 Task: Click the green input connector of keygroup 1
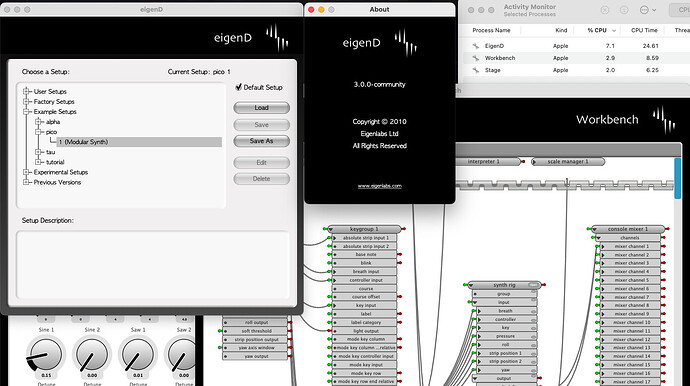tap(325, 229)
